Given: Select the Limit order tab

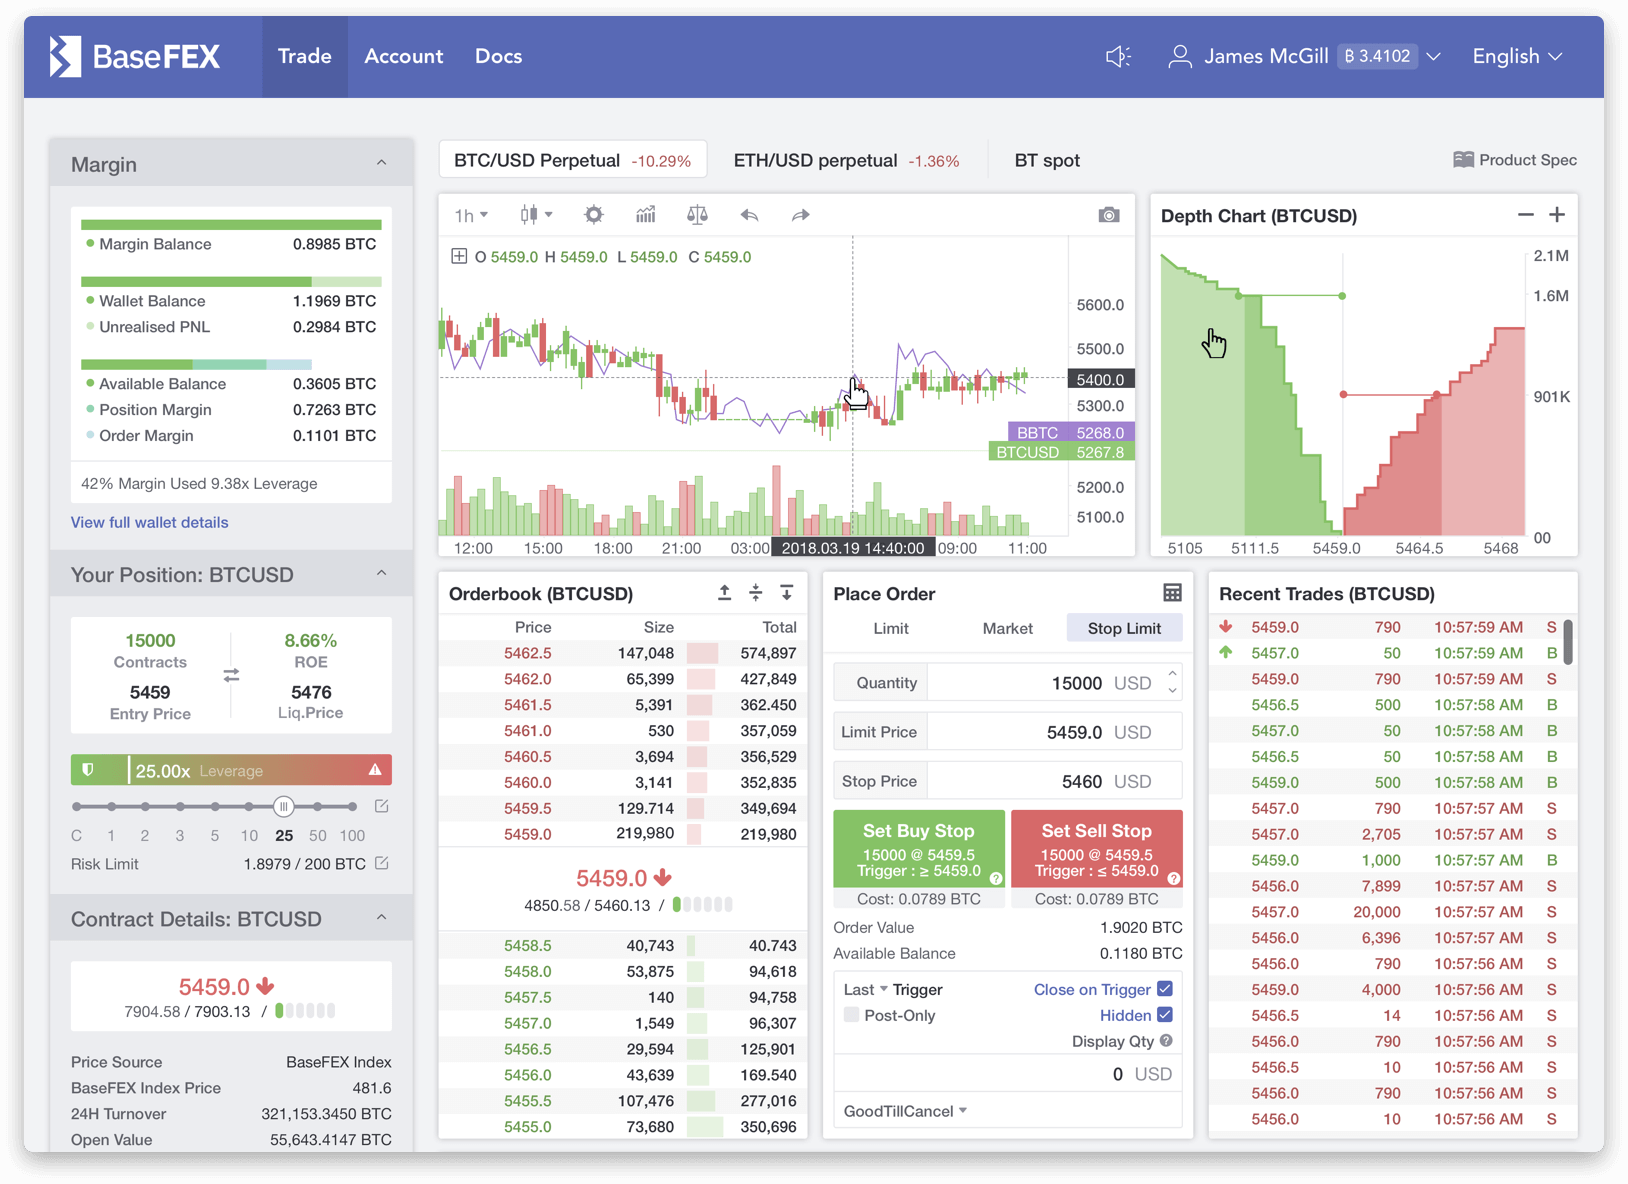Looking at the screenshot, I should tap(891, 628).
